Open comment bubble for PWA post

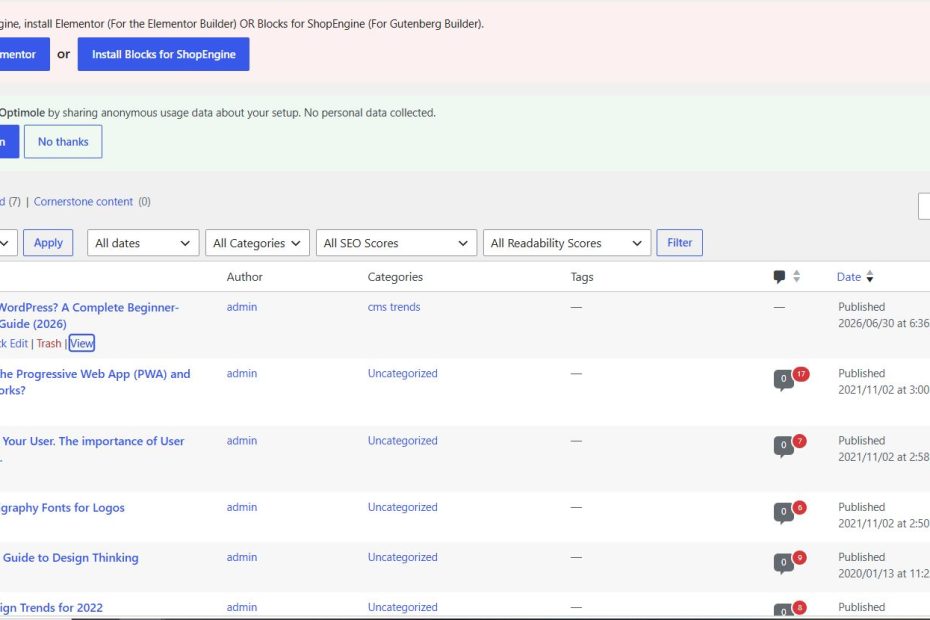click(x=784, y=379)
